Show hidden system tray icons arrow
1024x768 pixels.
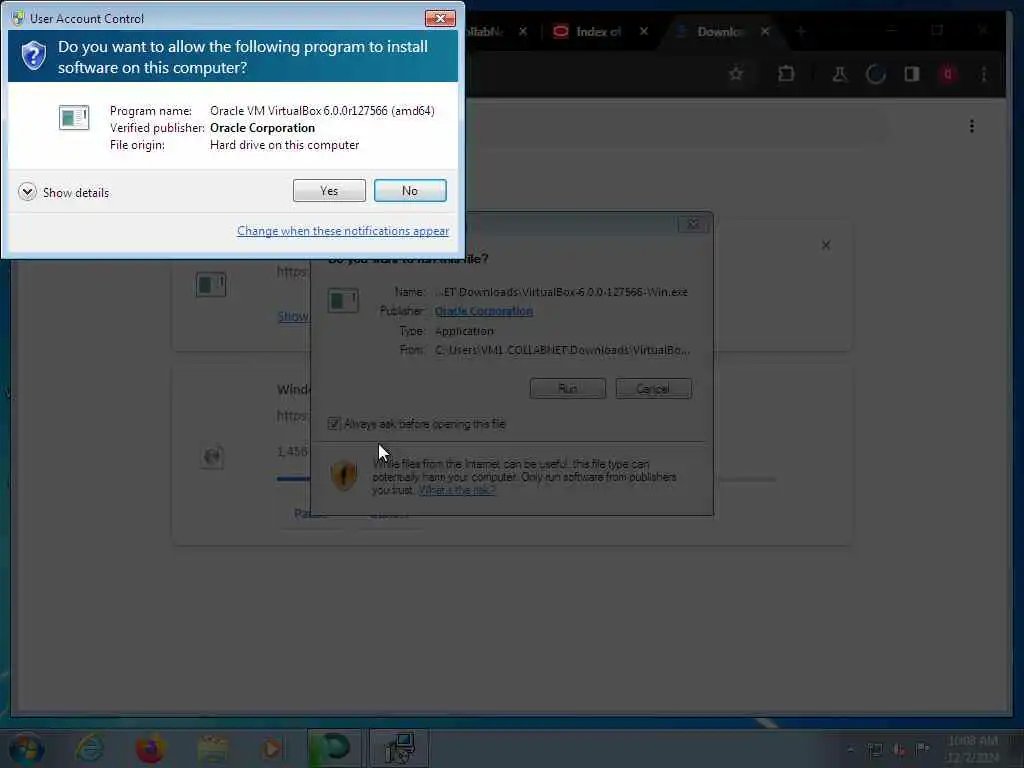[x=850, y=749]
